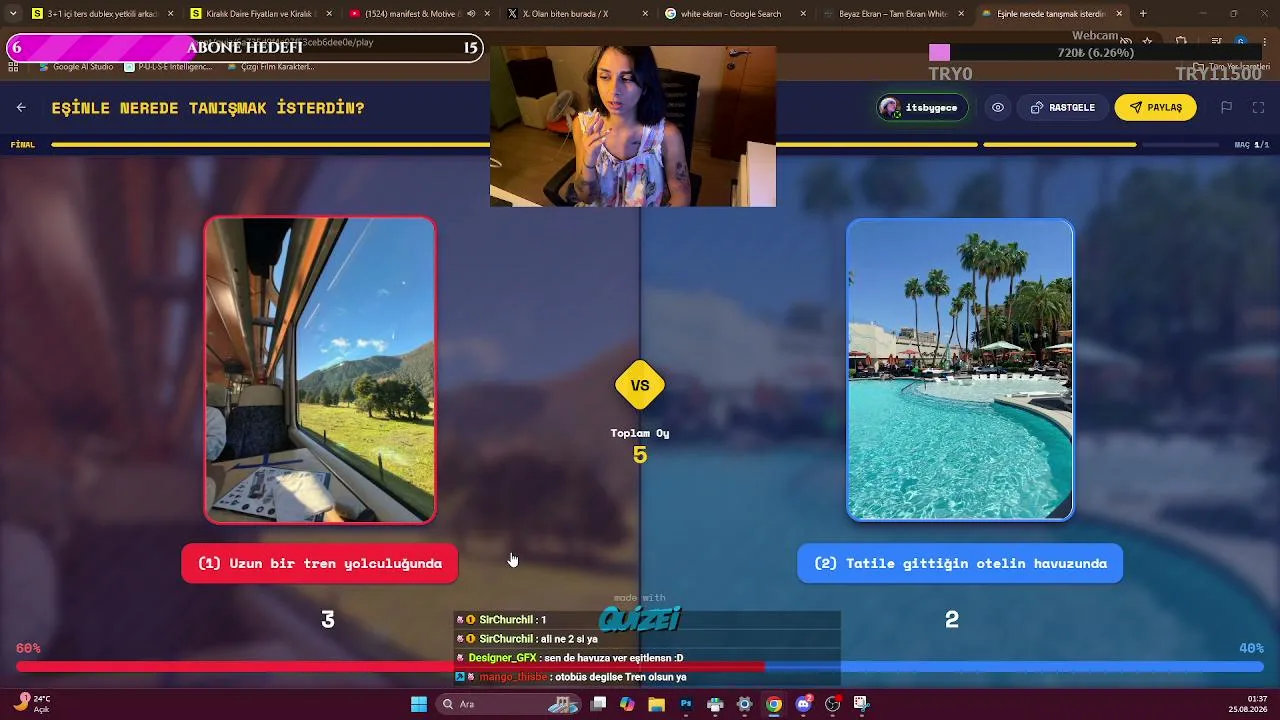Image resolution: width=1280 pixels, height=720 pixels.
Task: Report the quiz with the flag icon
Action: point(1226,108)
